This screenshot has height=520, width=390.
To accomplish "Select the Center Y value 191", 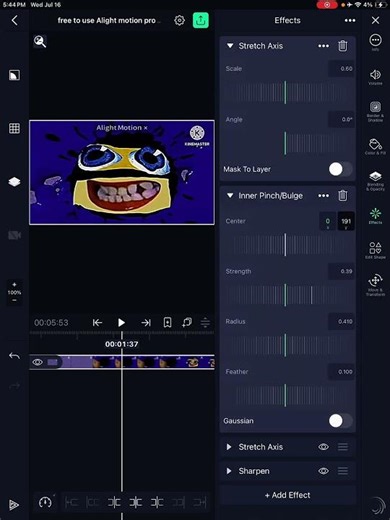I will point(346,221).
